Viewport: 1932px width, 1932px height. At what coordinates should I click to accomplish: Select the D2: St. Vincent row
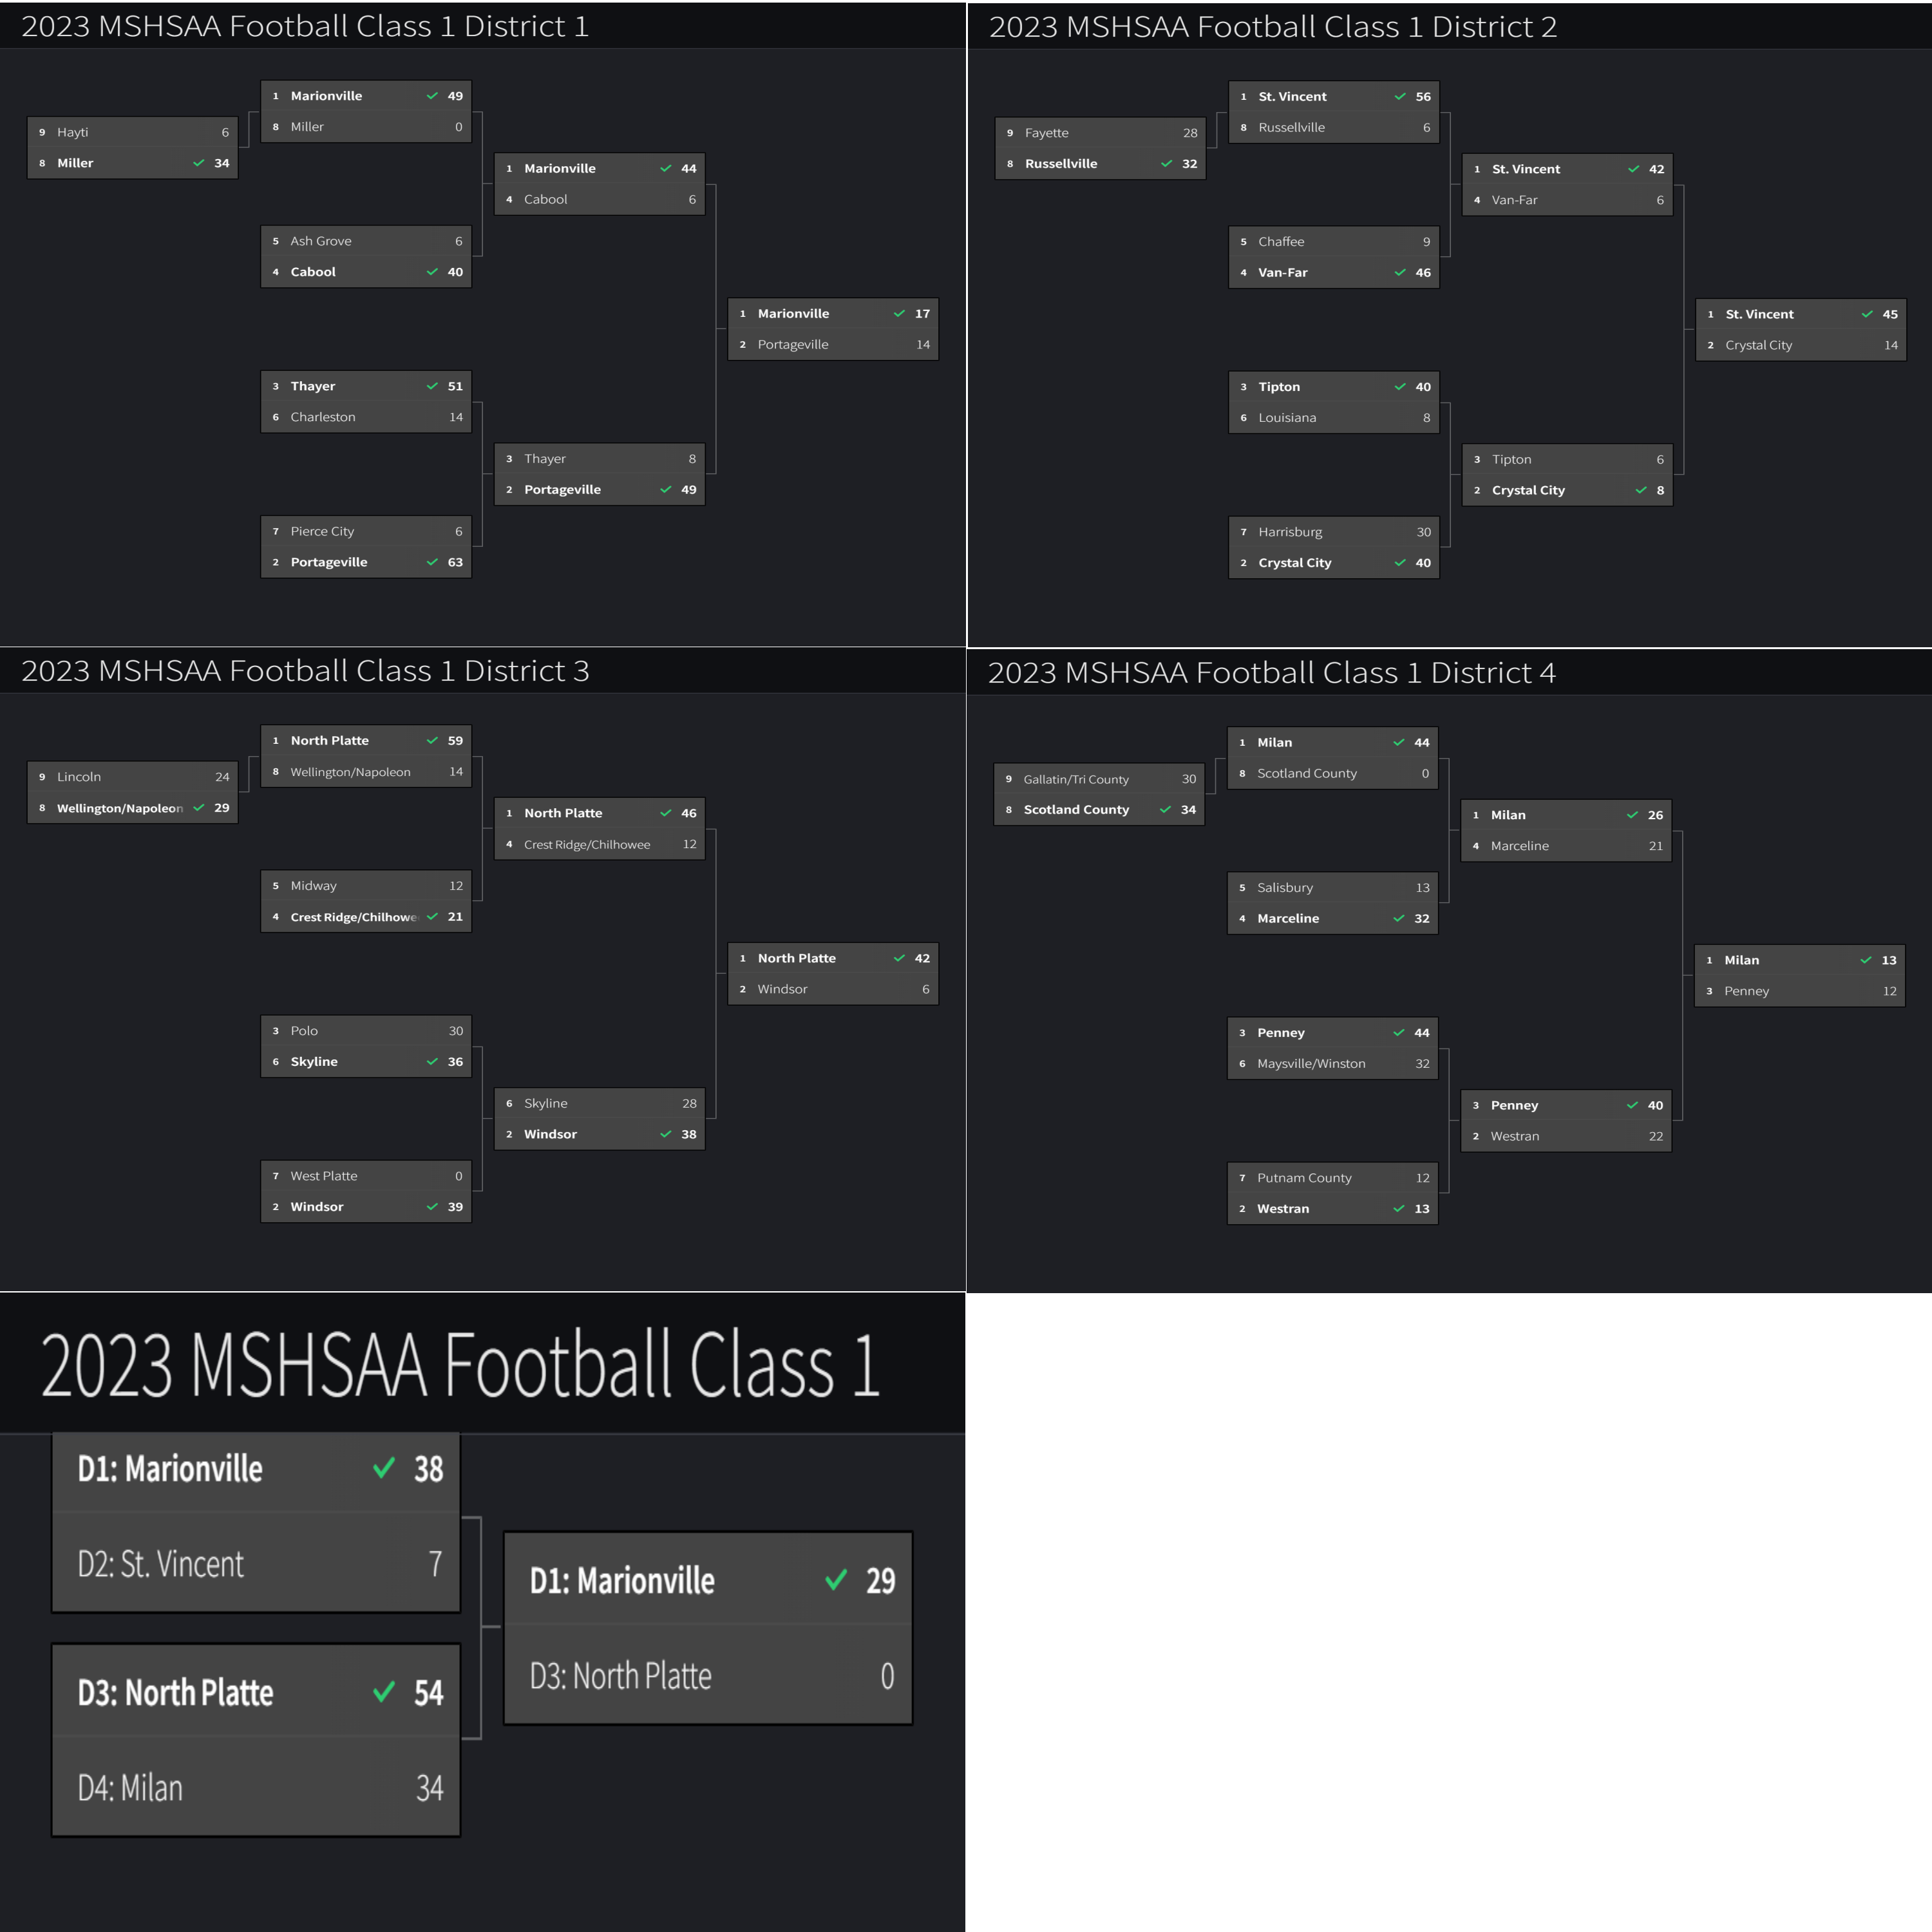(255, 1564)
